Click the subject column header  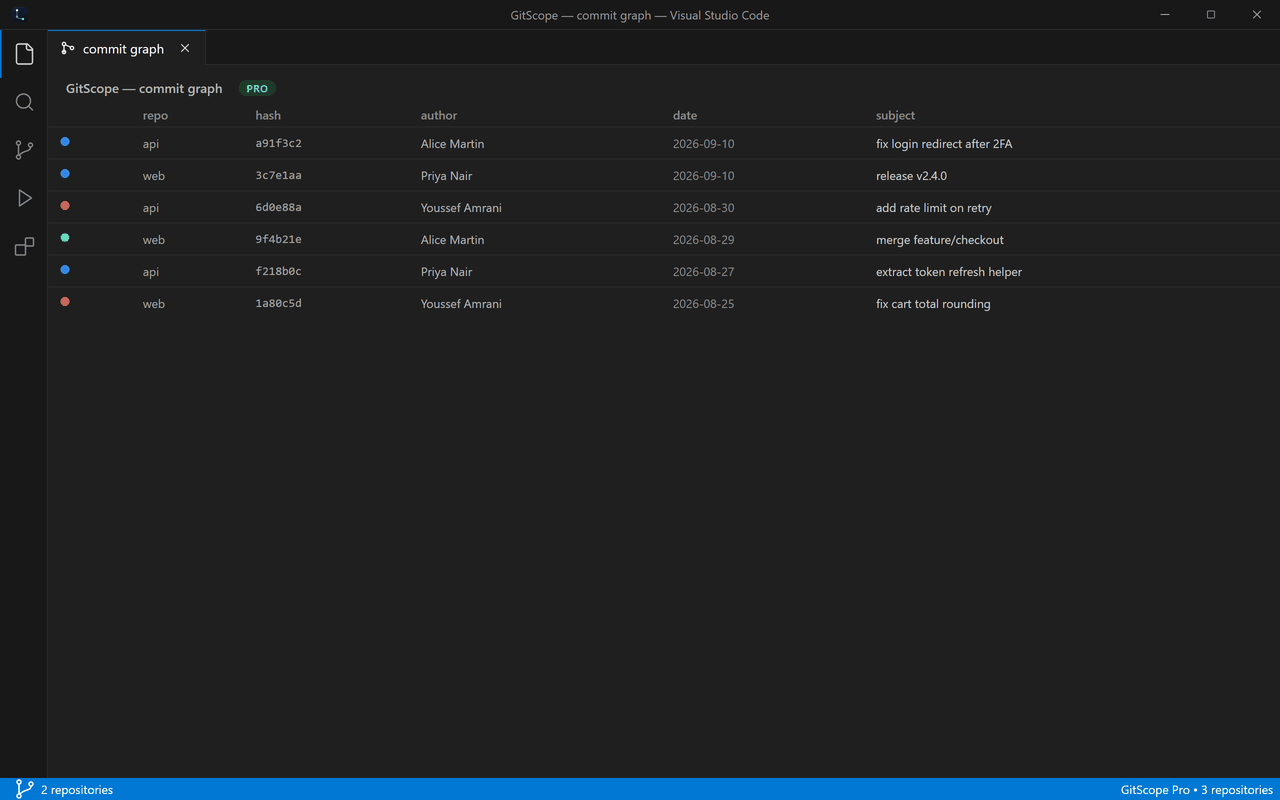pos(895,116)
